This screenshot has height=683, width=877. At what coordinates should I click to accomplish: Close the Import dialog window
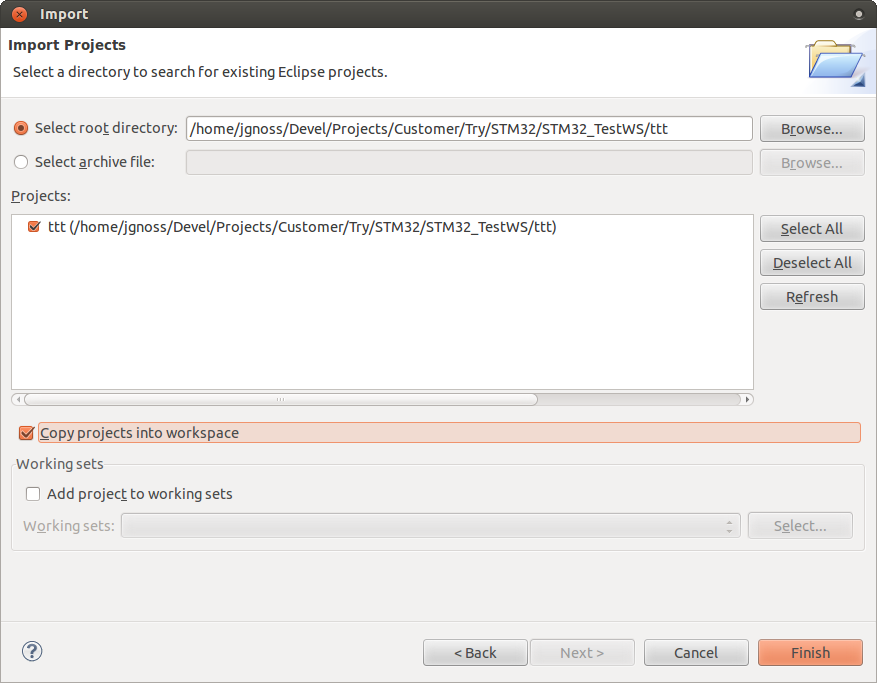pyautogui.click(x=20, y=14)
